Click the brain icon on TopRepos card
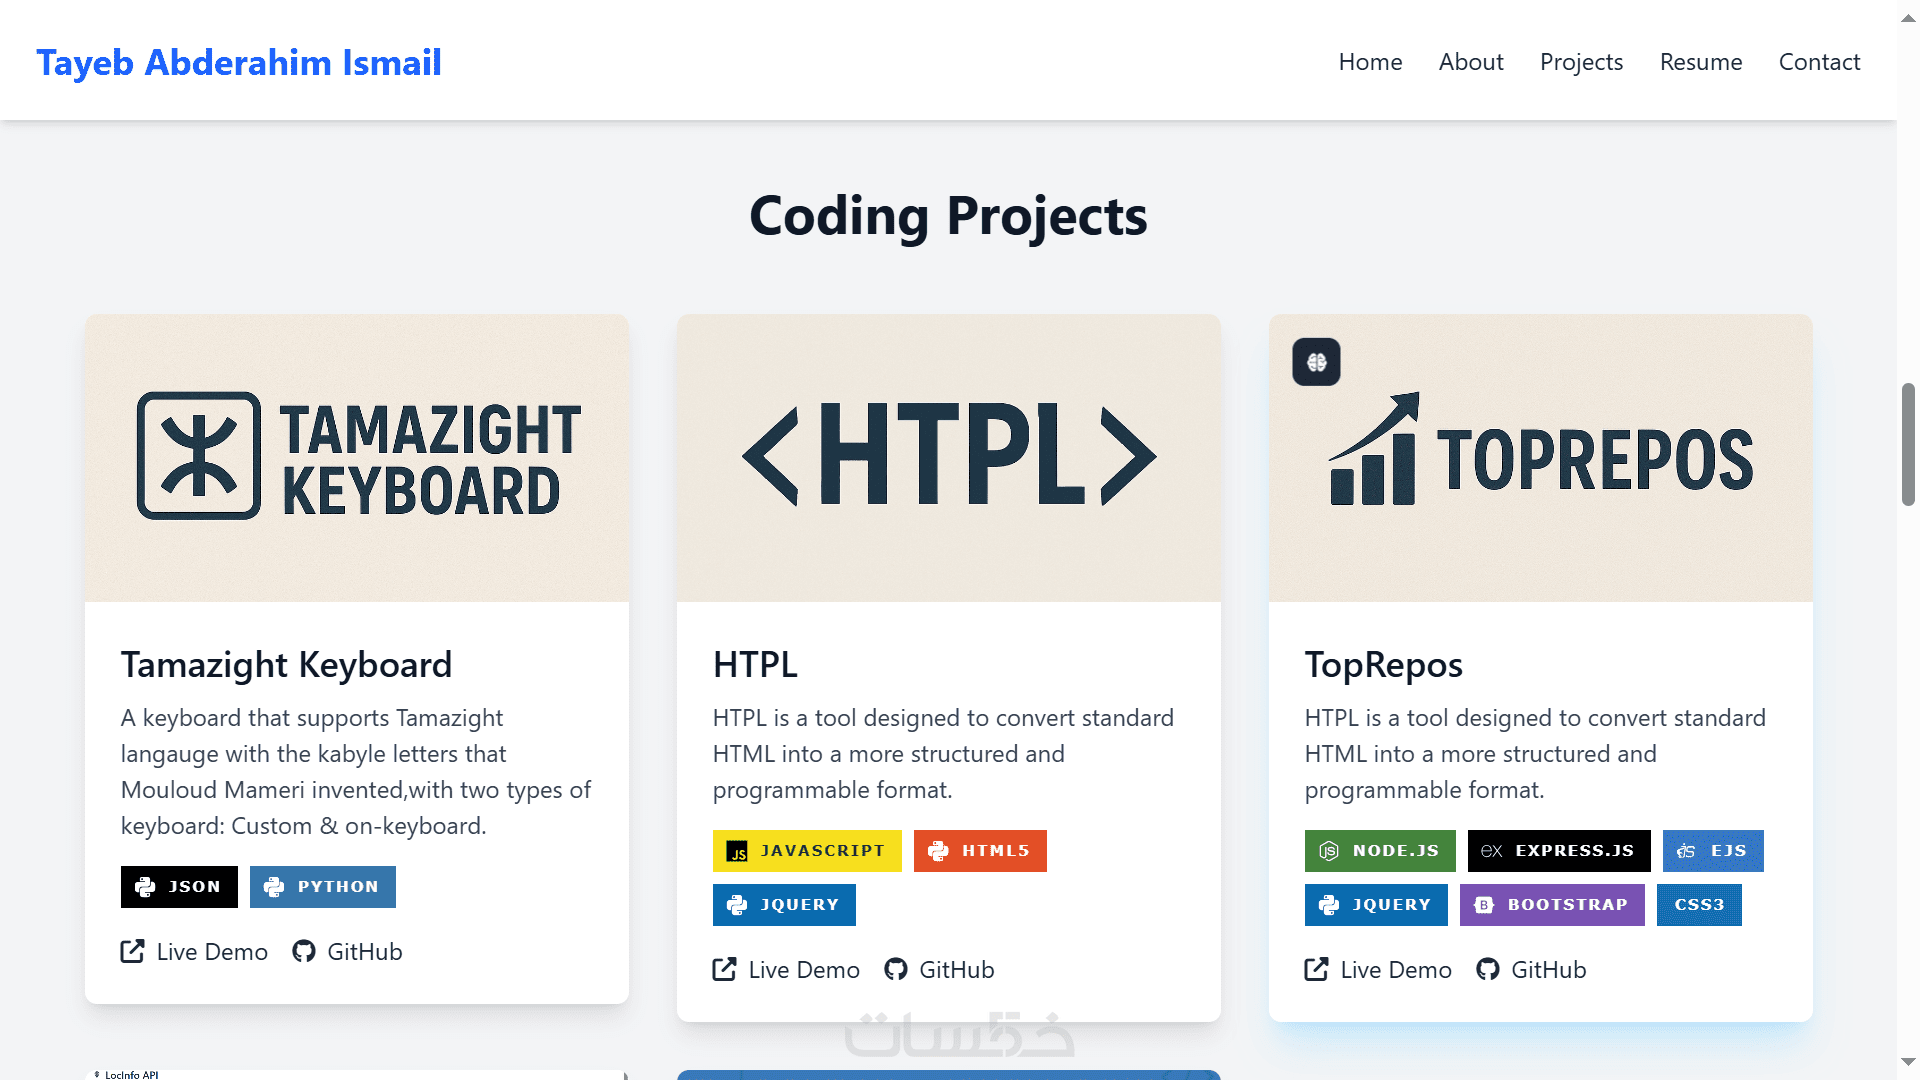The image size is (1920, 1080). pos(1316,362)
